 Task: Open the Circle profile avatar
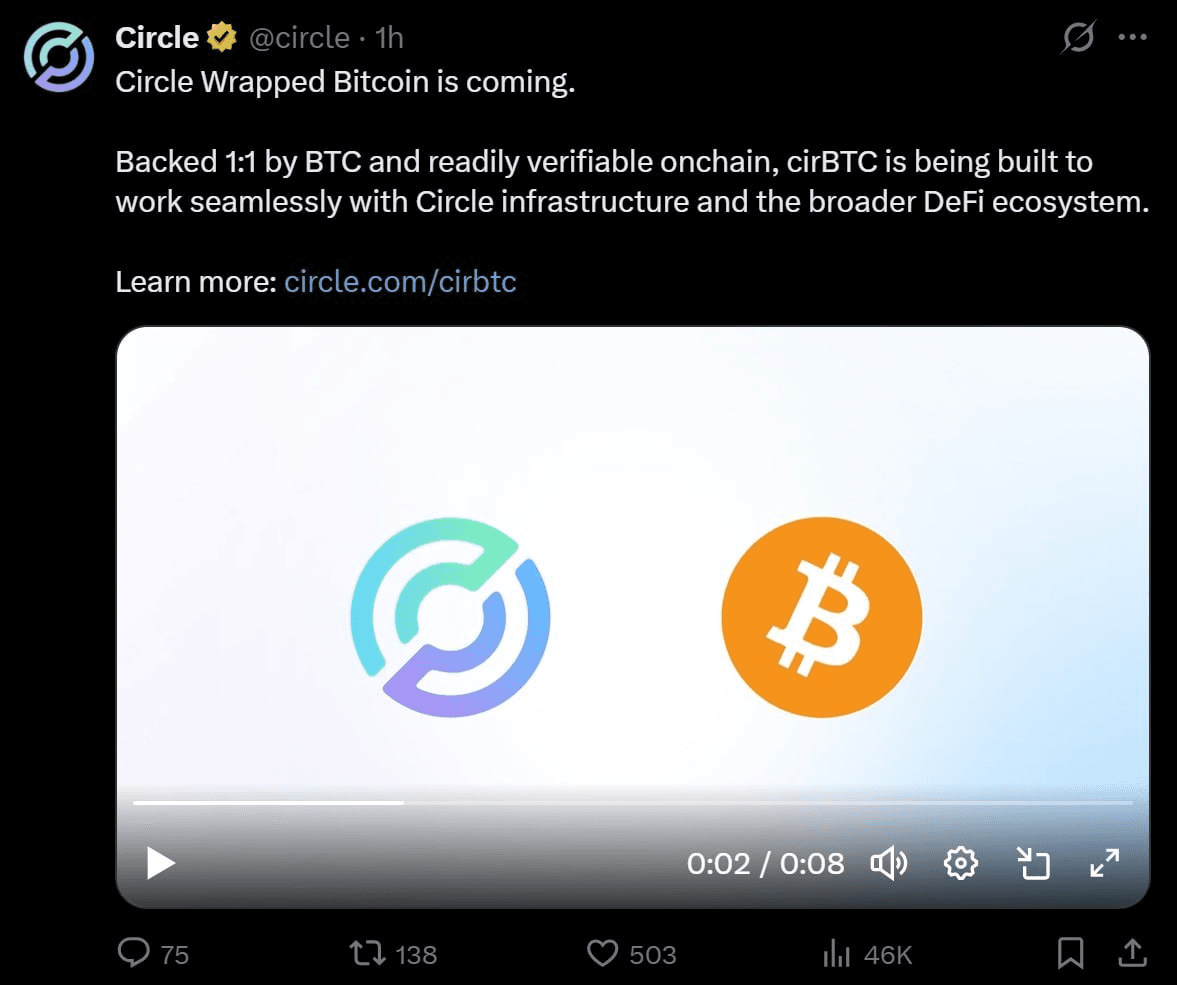point(59,57)
